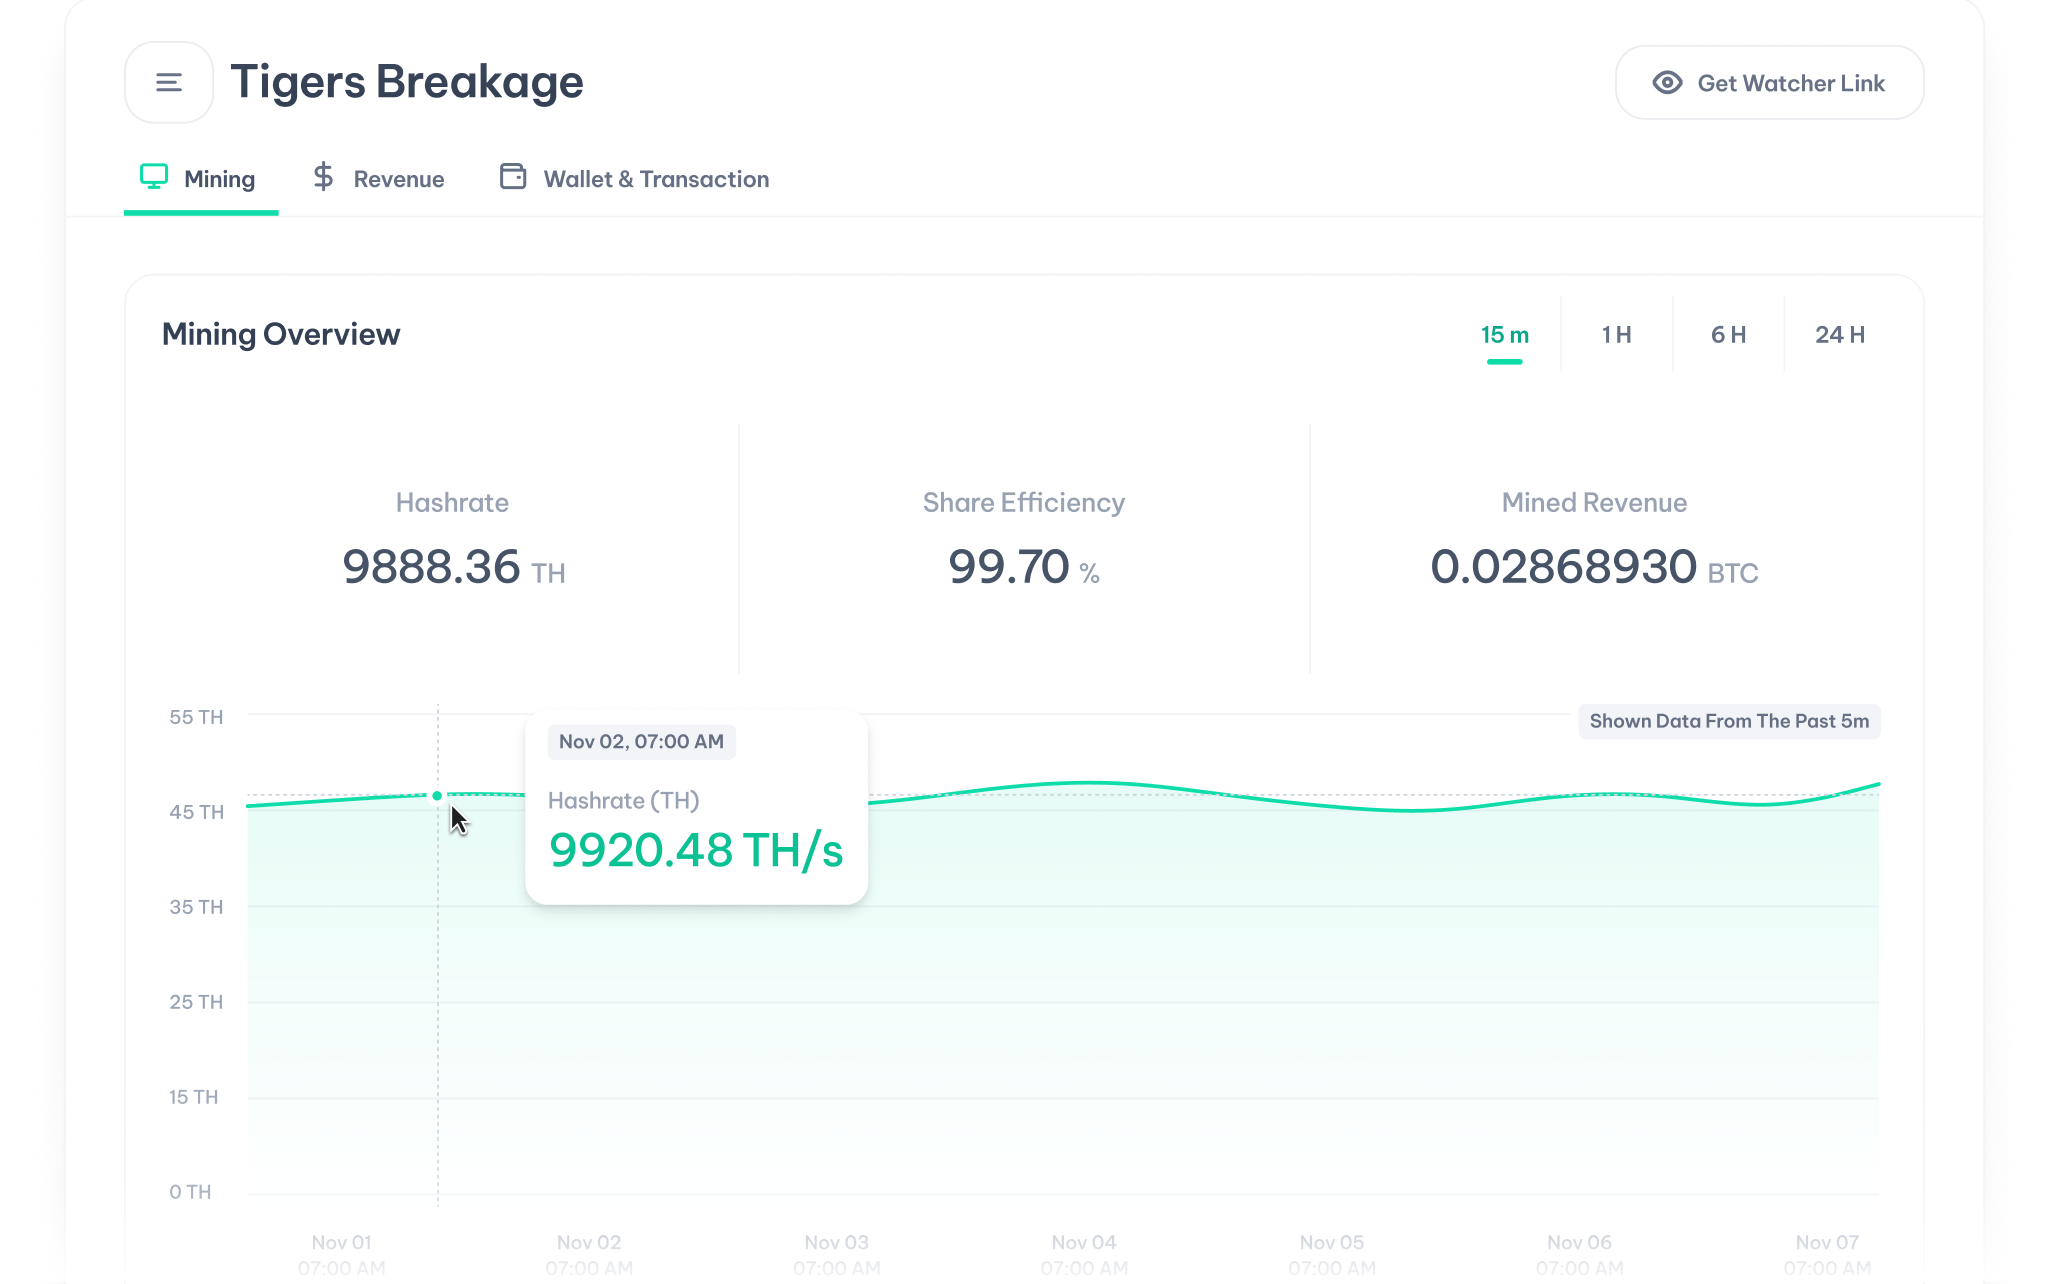This screenshot has width=2048, height=1284.
Task: Click the 15 TH y-axis label
Action: tap(193, 1097)
